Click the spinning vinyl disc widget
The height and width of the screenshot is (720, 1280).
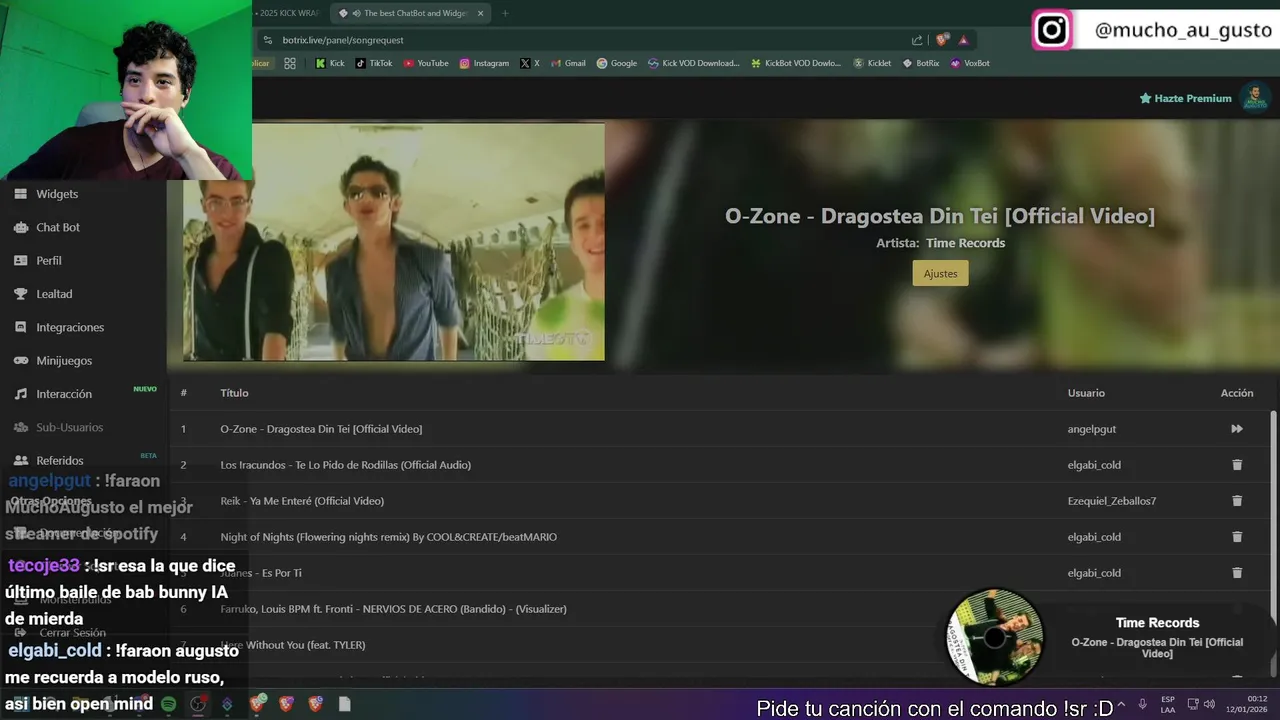[994, 637]
